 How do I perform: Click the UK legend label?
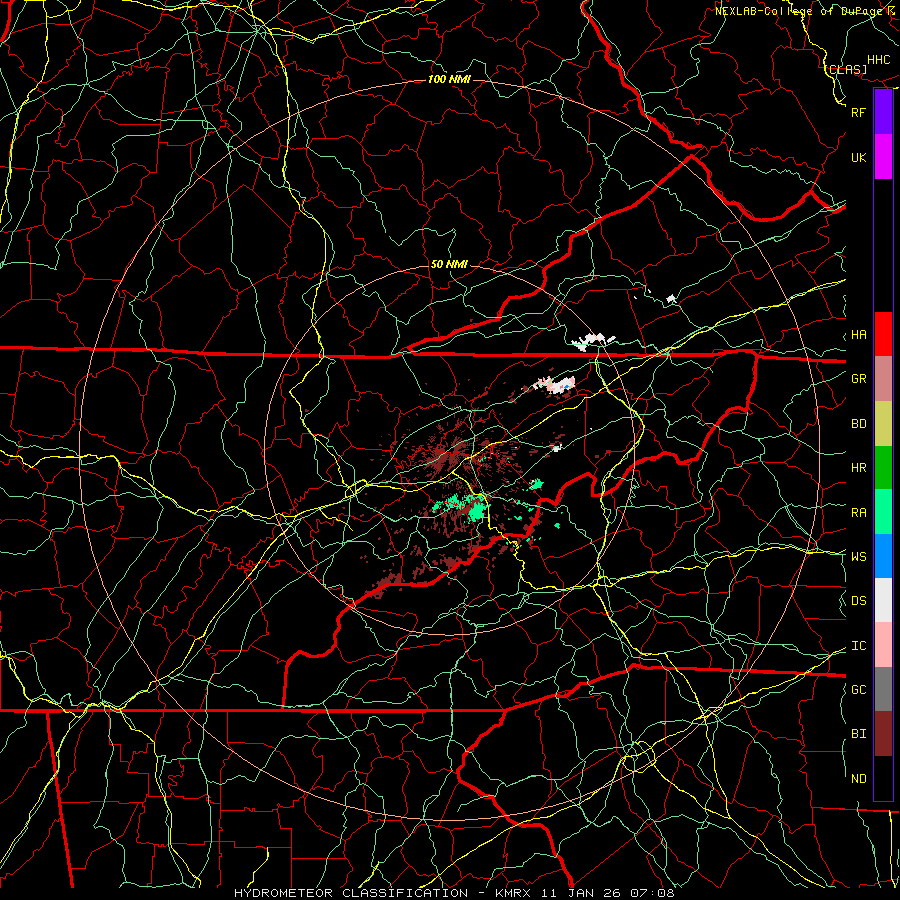pos(858,157)
